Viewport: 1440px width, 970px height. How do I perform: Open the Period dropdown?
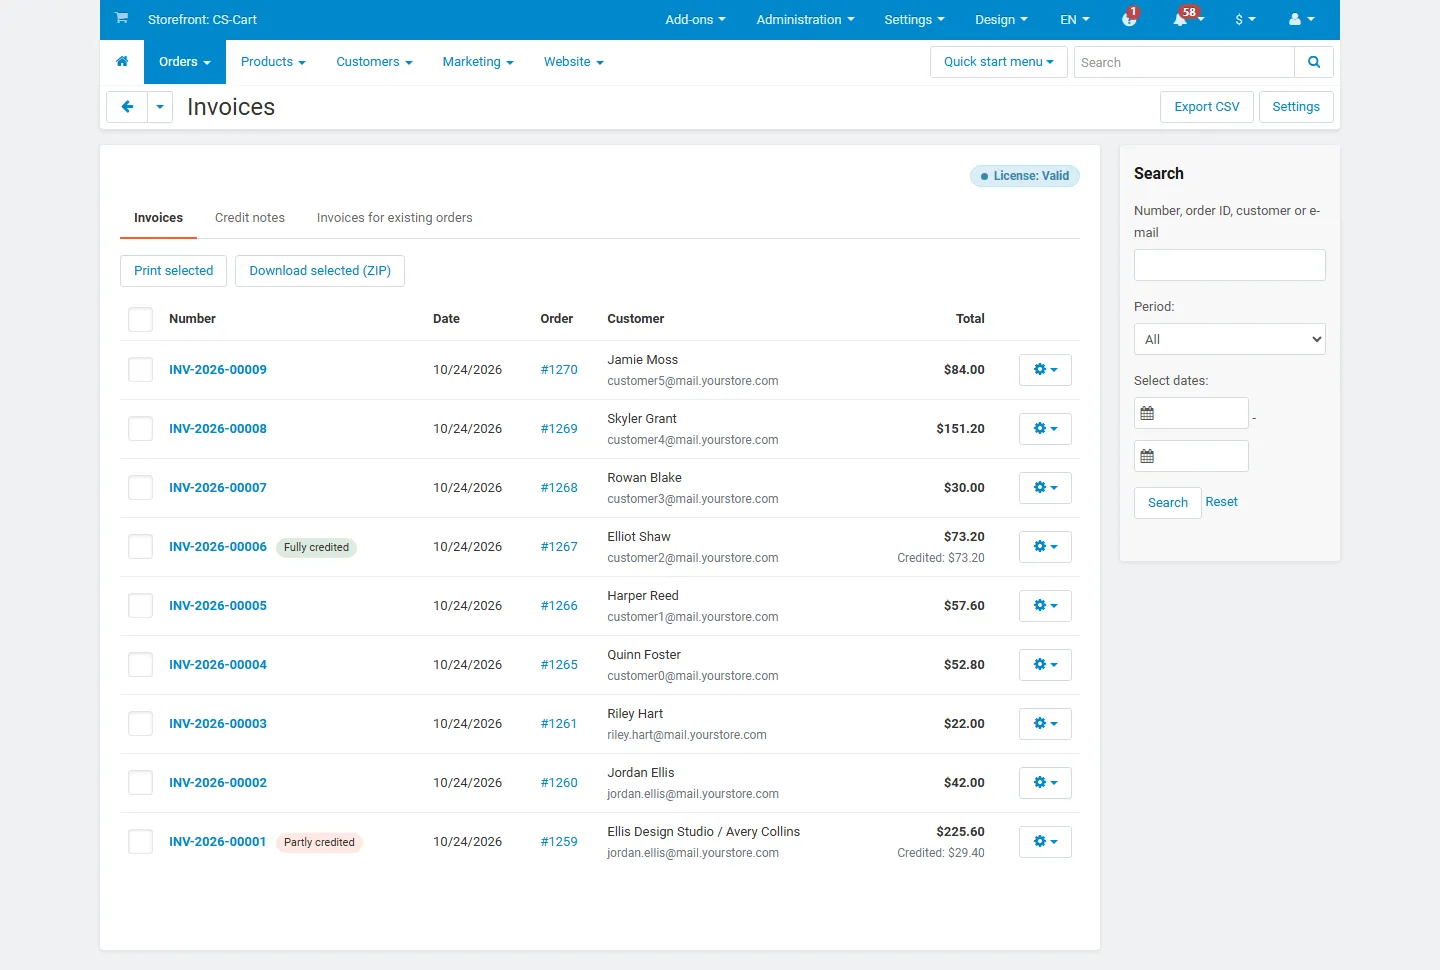pyautogui.click(x=1230, y=339)
